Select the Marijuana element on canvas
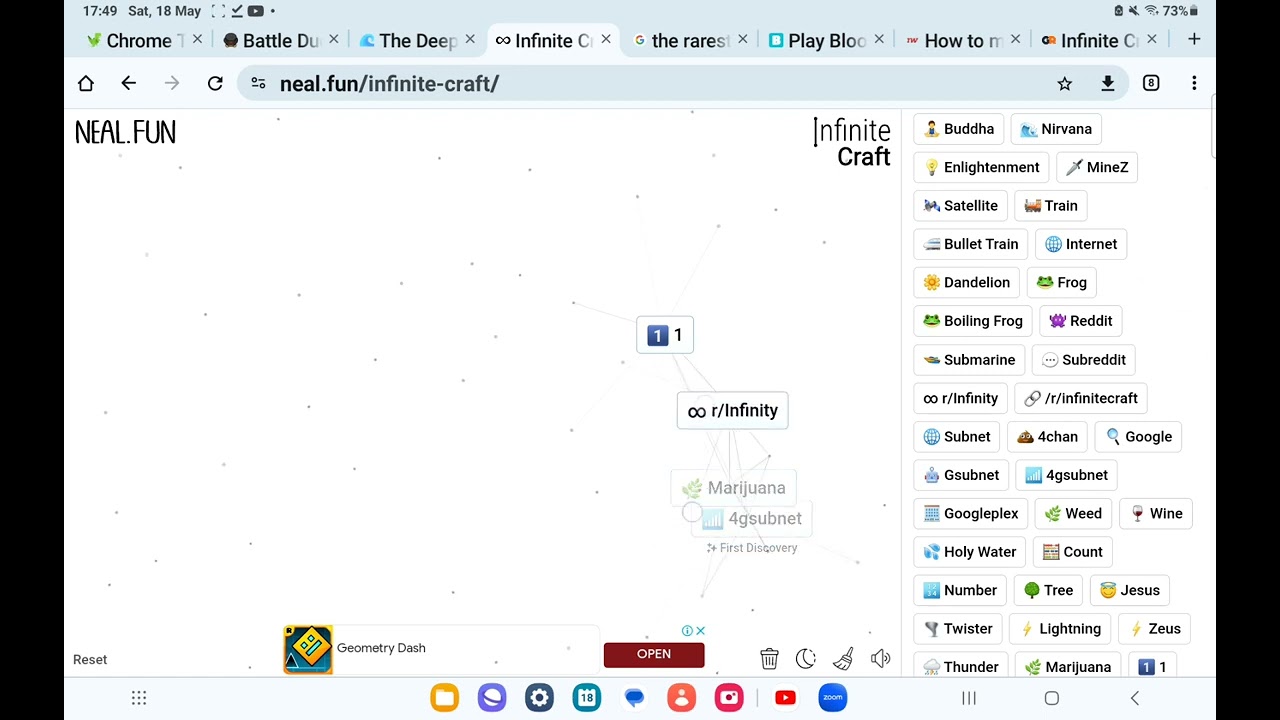Viewport: 1280px width, 720px height. 734,488
